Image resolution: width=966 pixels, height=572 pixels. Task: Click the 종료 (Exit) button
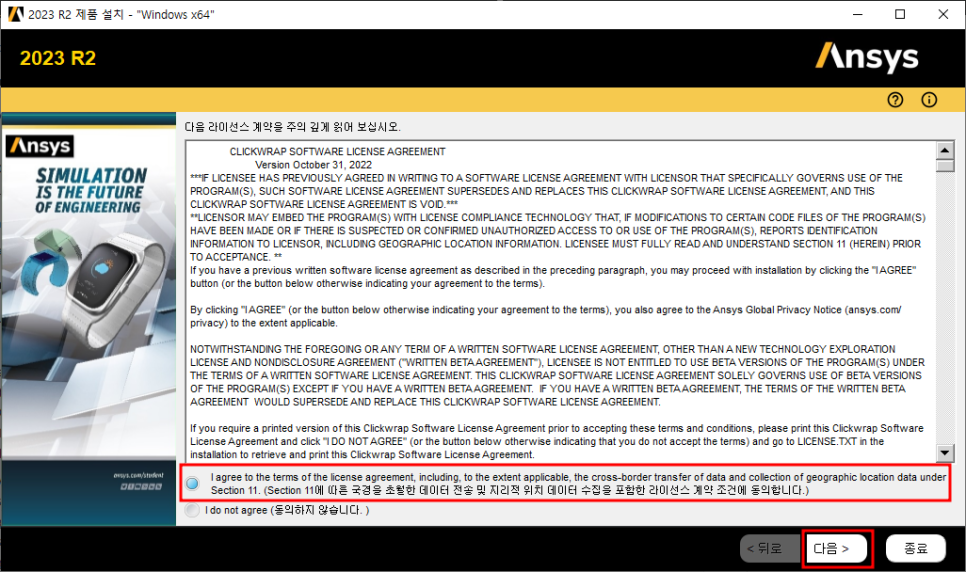915,548
